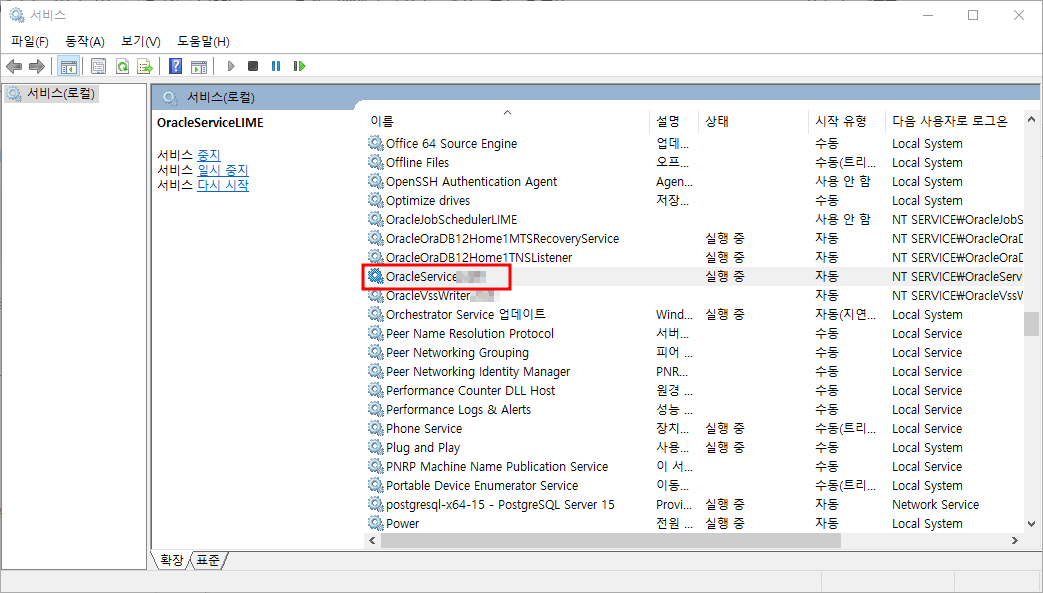The image size is (1043, 593).
Task: Sort by the 상태 column header
Action: coord(717,121)
